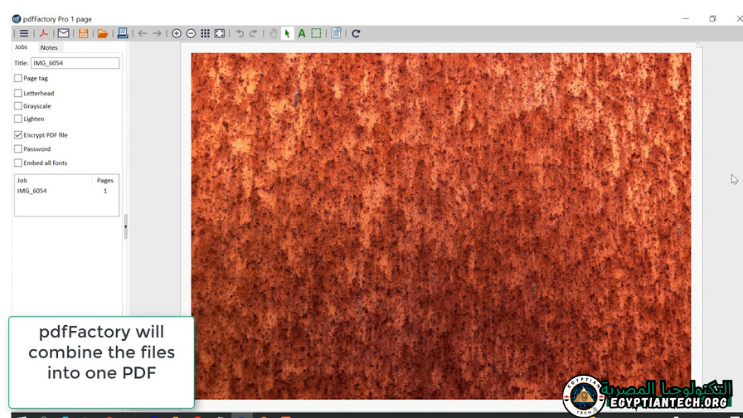Switch to the Jobs tab
The image size is (743, 418).
(21, 47)
